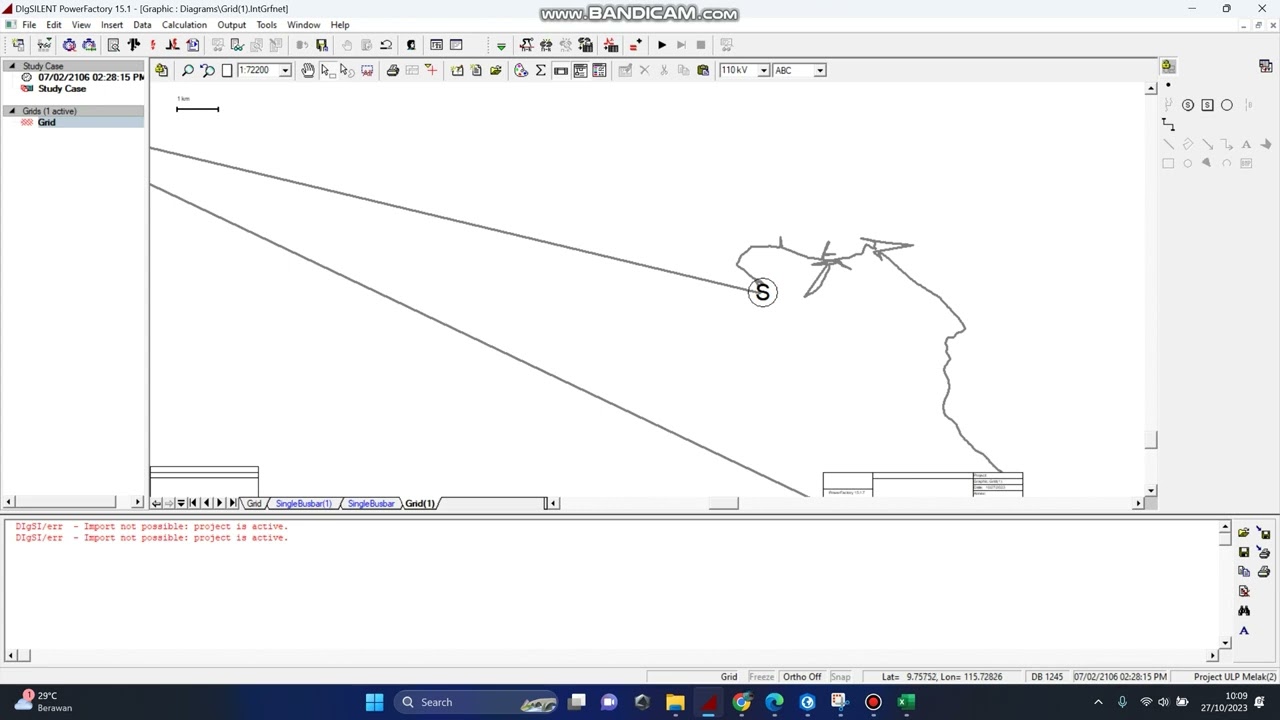
Task: Open the Calculation menu
Action: [x=184, y=25]
